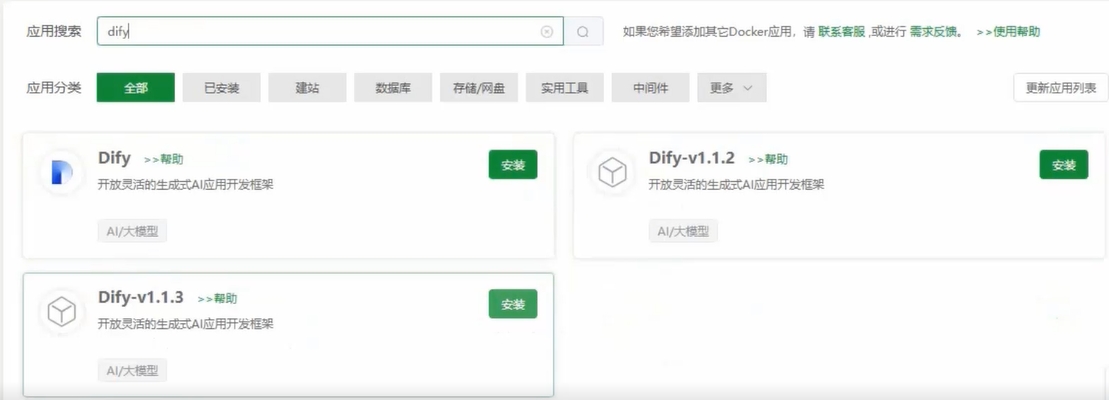Click the 应用分类 label
Image resolution: width=1109 pixels, height=400 pixels.
click(54, 88)
